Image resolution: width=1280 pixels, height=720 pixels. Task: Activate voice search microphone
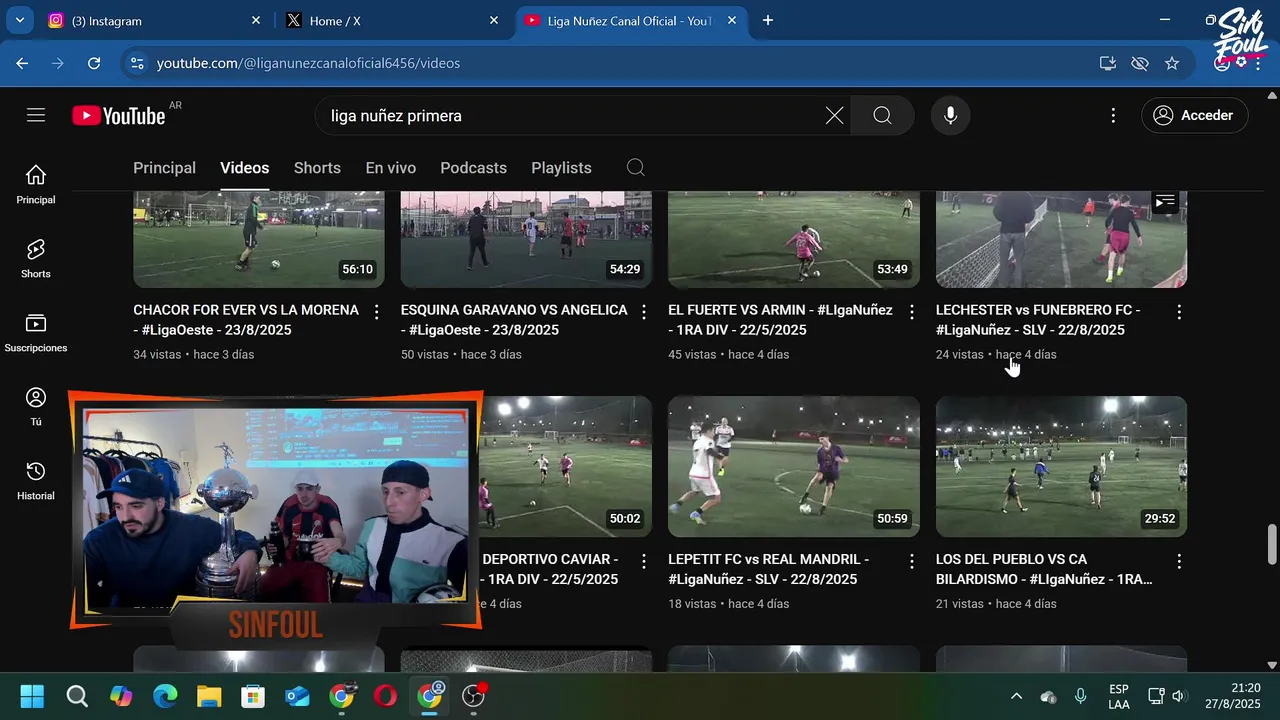coord(950,116)
